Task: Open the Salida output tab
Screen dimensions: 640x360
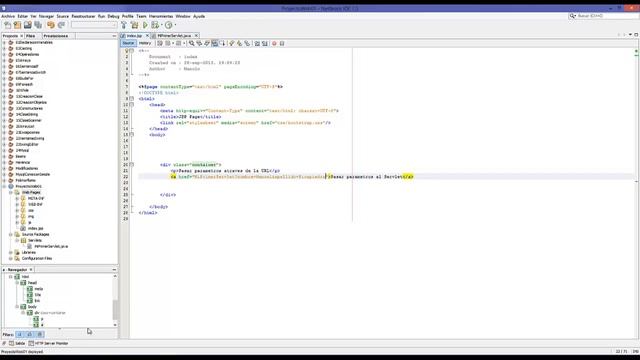Action: (x=17, y=344)
